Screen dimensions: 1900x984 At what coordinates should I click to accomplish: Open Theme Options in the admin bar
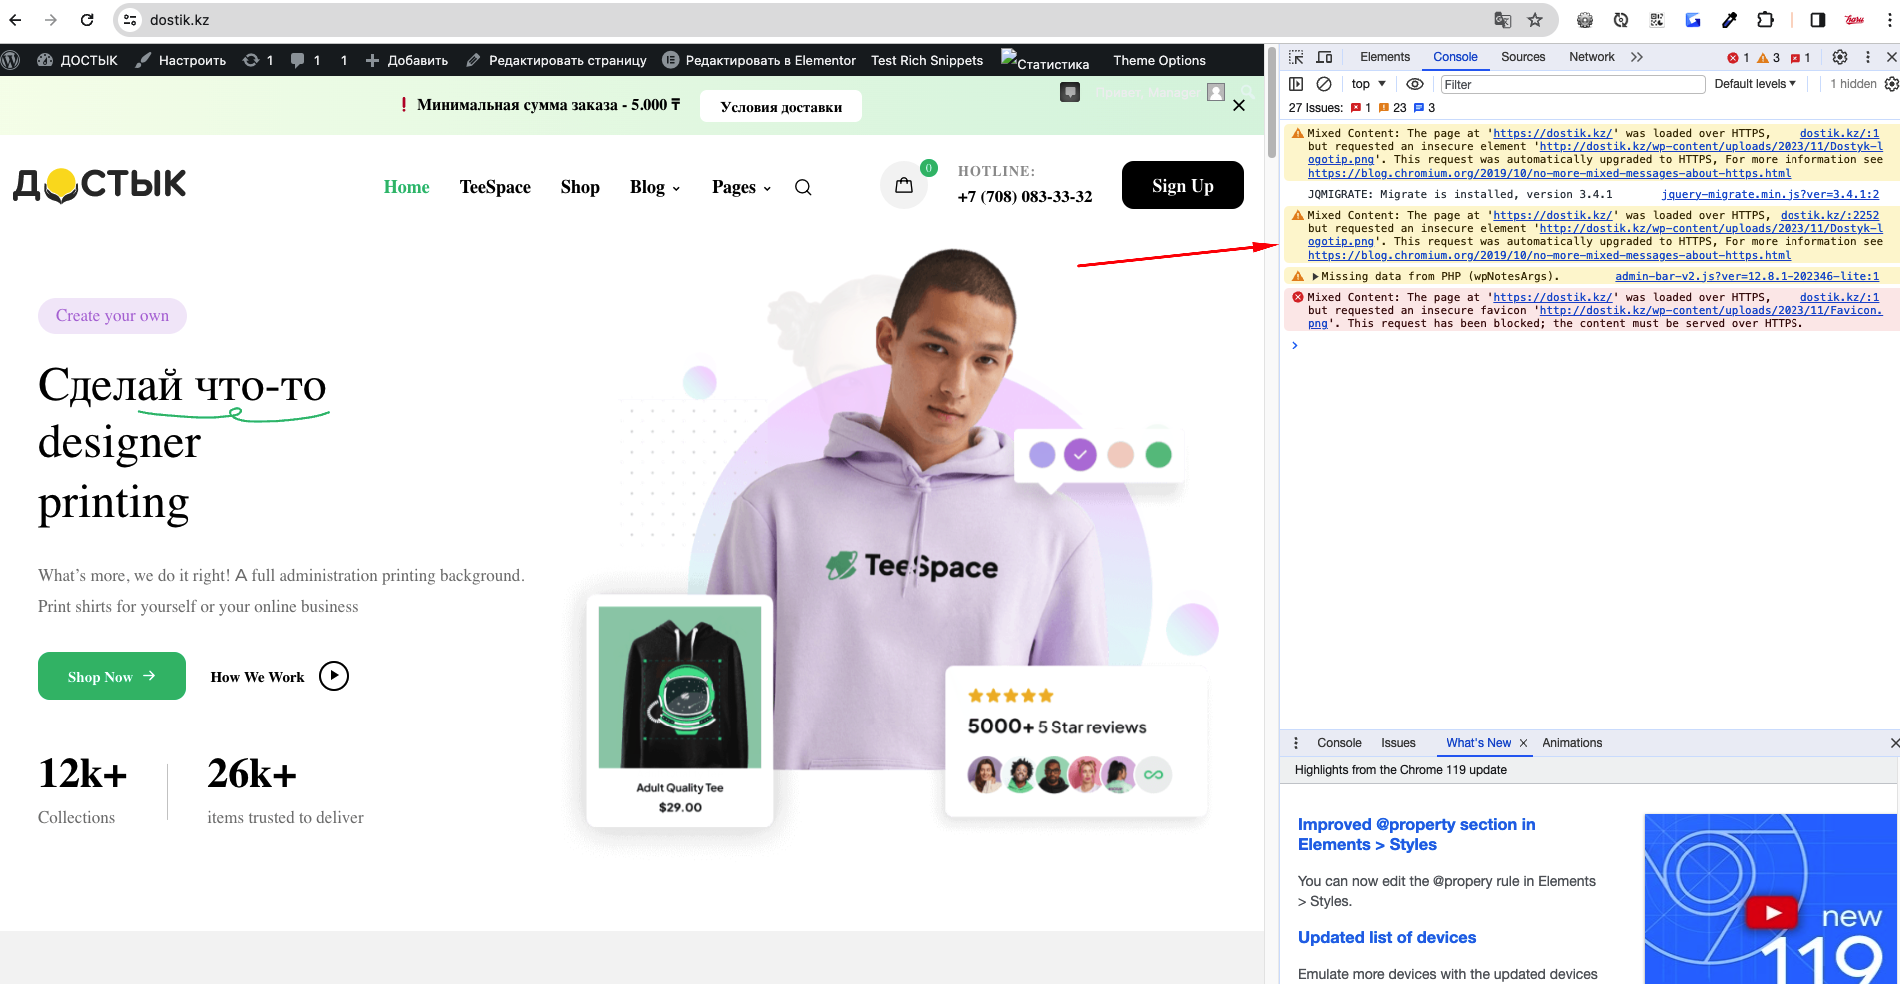(x=1159, y=60)
